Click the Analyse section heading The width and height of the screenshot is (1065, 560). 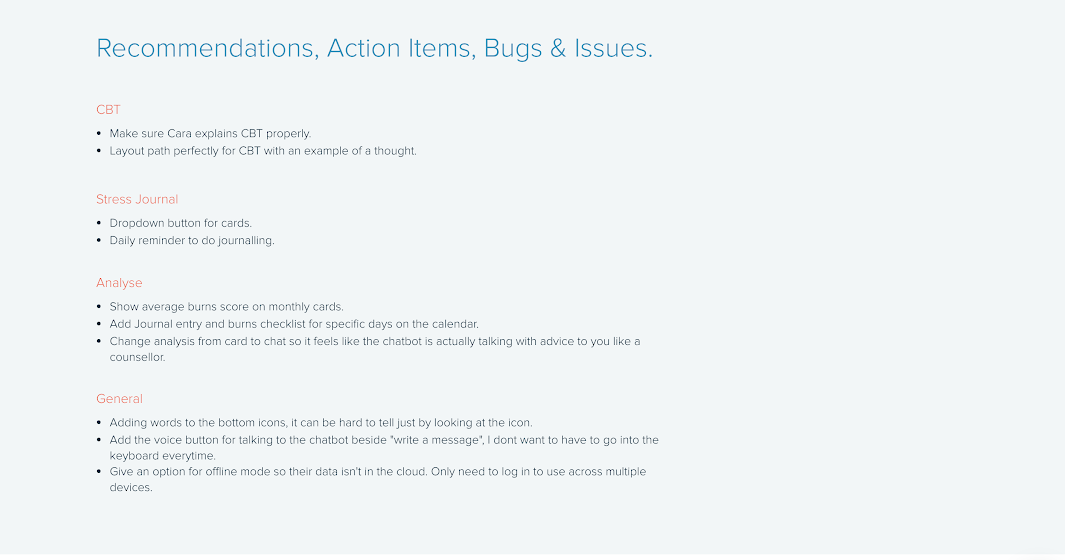click(x=119, y=283)
